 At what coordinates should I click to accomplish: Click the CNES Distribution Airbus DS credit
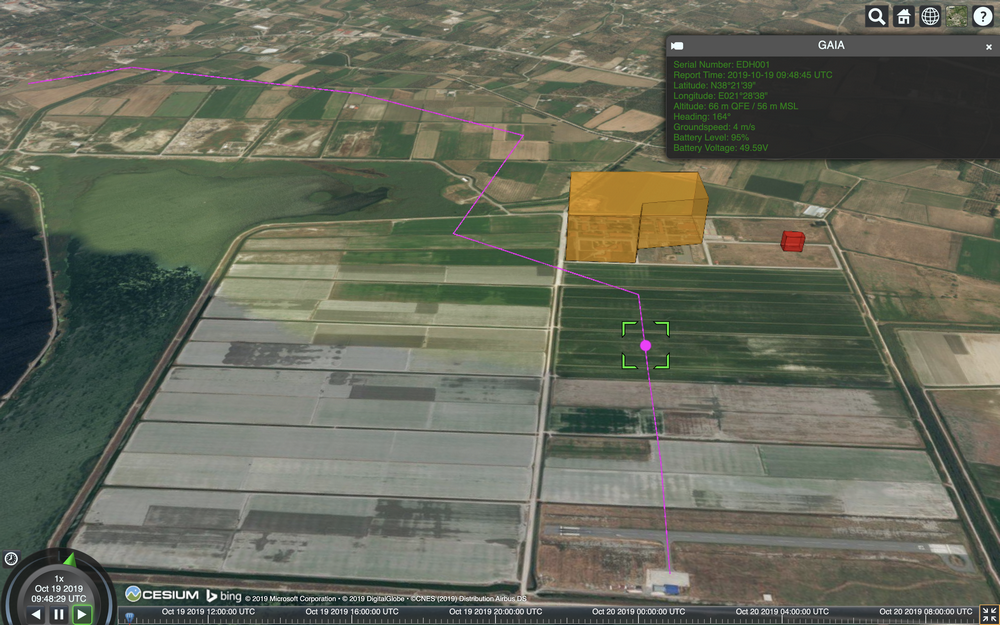pyautogui.click(x=469, y=599)
